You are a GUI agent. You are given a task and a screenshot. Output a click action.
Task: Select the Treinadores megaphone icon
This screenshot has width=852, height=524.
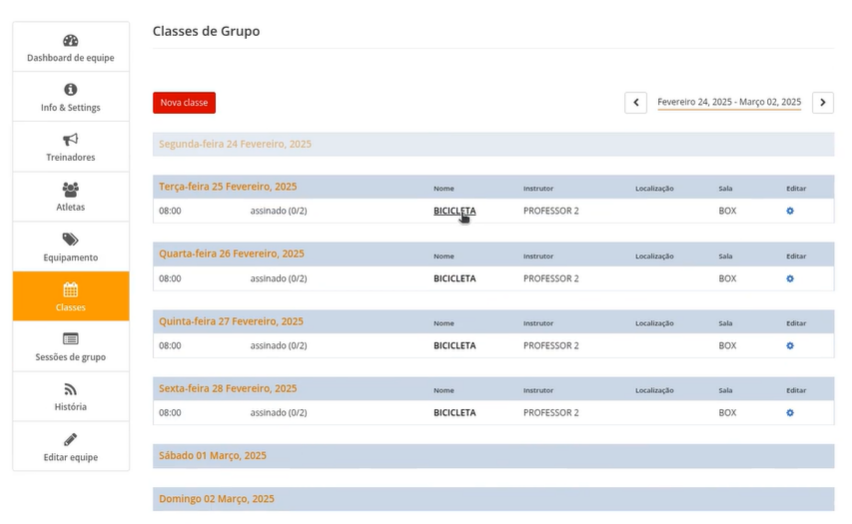click(x=70, y=140)
